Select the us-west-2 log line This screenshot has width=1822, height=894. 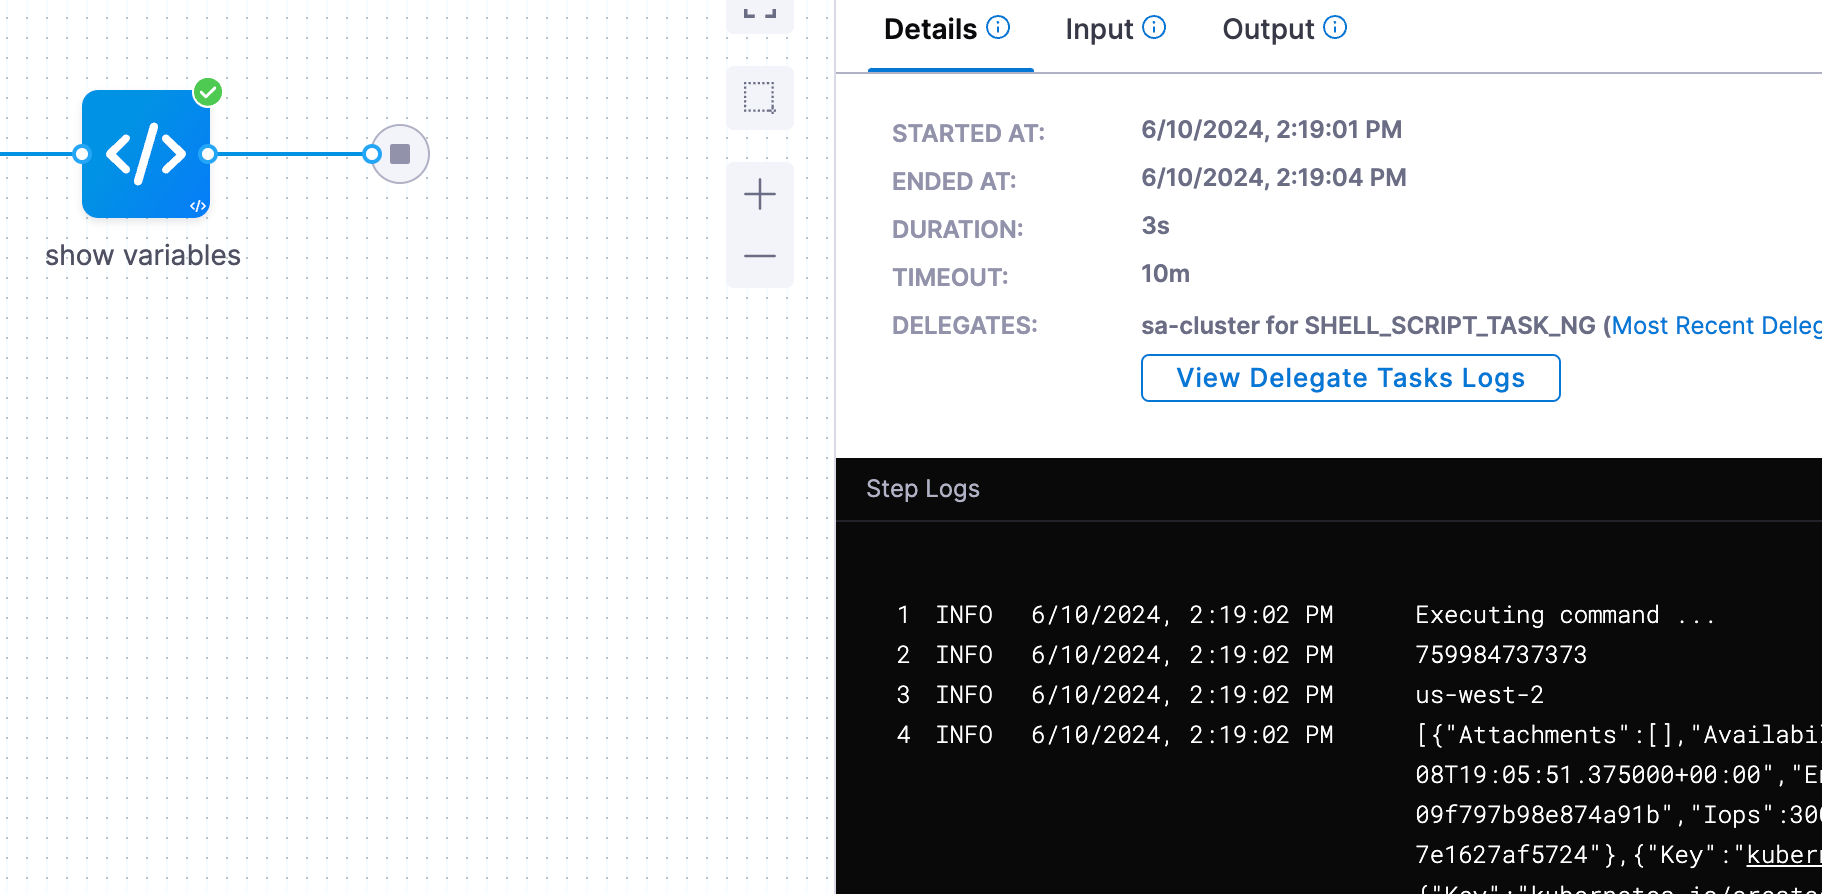(1479, 695)
